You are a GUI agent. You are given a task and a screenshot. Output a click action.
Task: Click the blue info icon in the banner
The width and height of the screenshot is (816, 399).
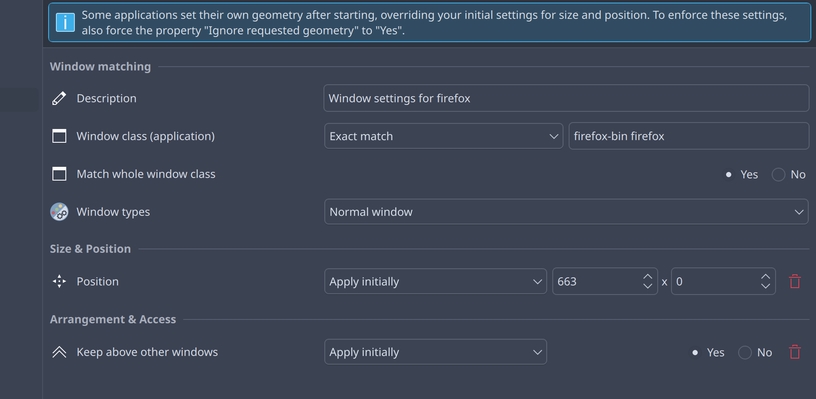[x=65, y=22]
